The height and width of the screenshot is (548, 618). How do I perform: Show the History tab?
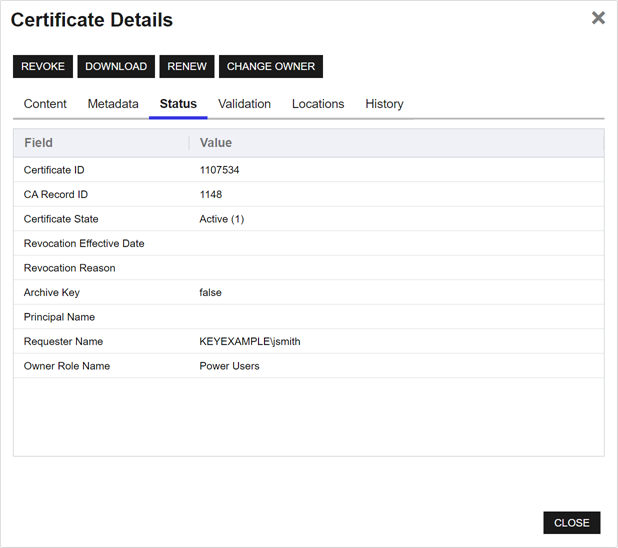(x=384, y=104)
